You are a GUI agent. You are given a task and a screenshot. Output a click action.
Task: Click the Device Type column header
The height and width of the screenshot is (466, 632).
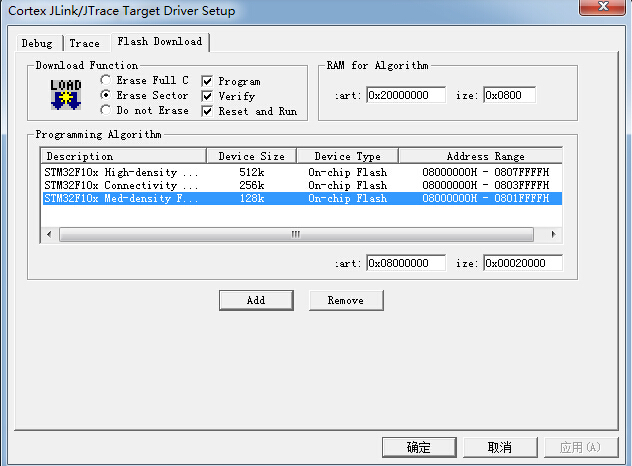click(347, 156)
